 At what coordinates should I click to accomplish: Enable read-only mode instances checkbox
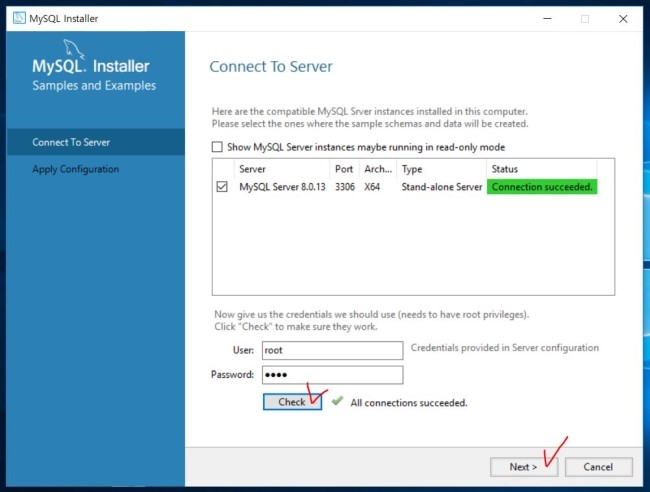pyautogui.click(x=217, y=147)
